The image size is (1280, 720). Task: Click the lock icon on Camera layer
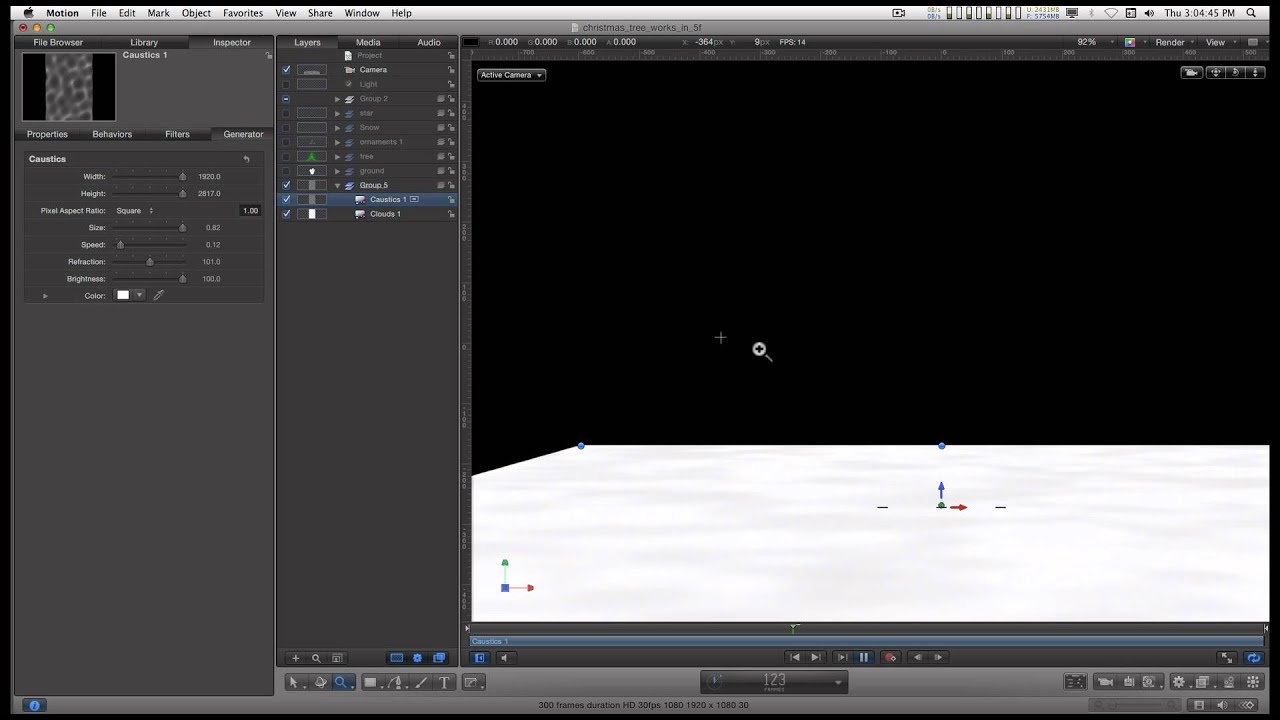tap(452, 70)
